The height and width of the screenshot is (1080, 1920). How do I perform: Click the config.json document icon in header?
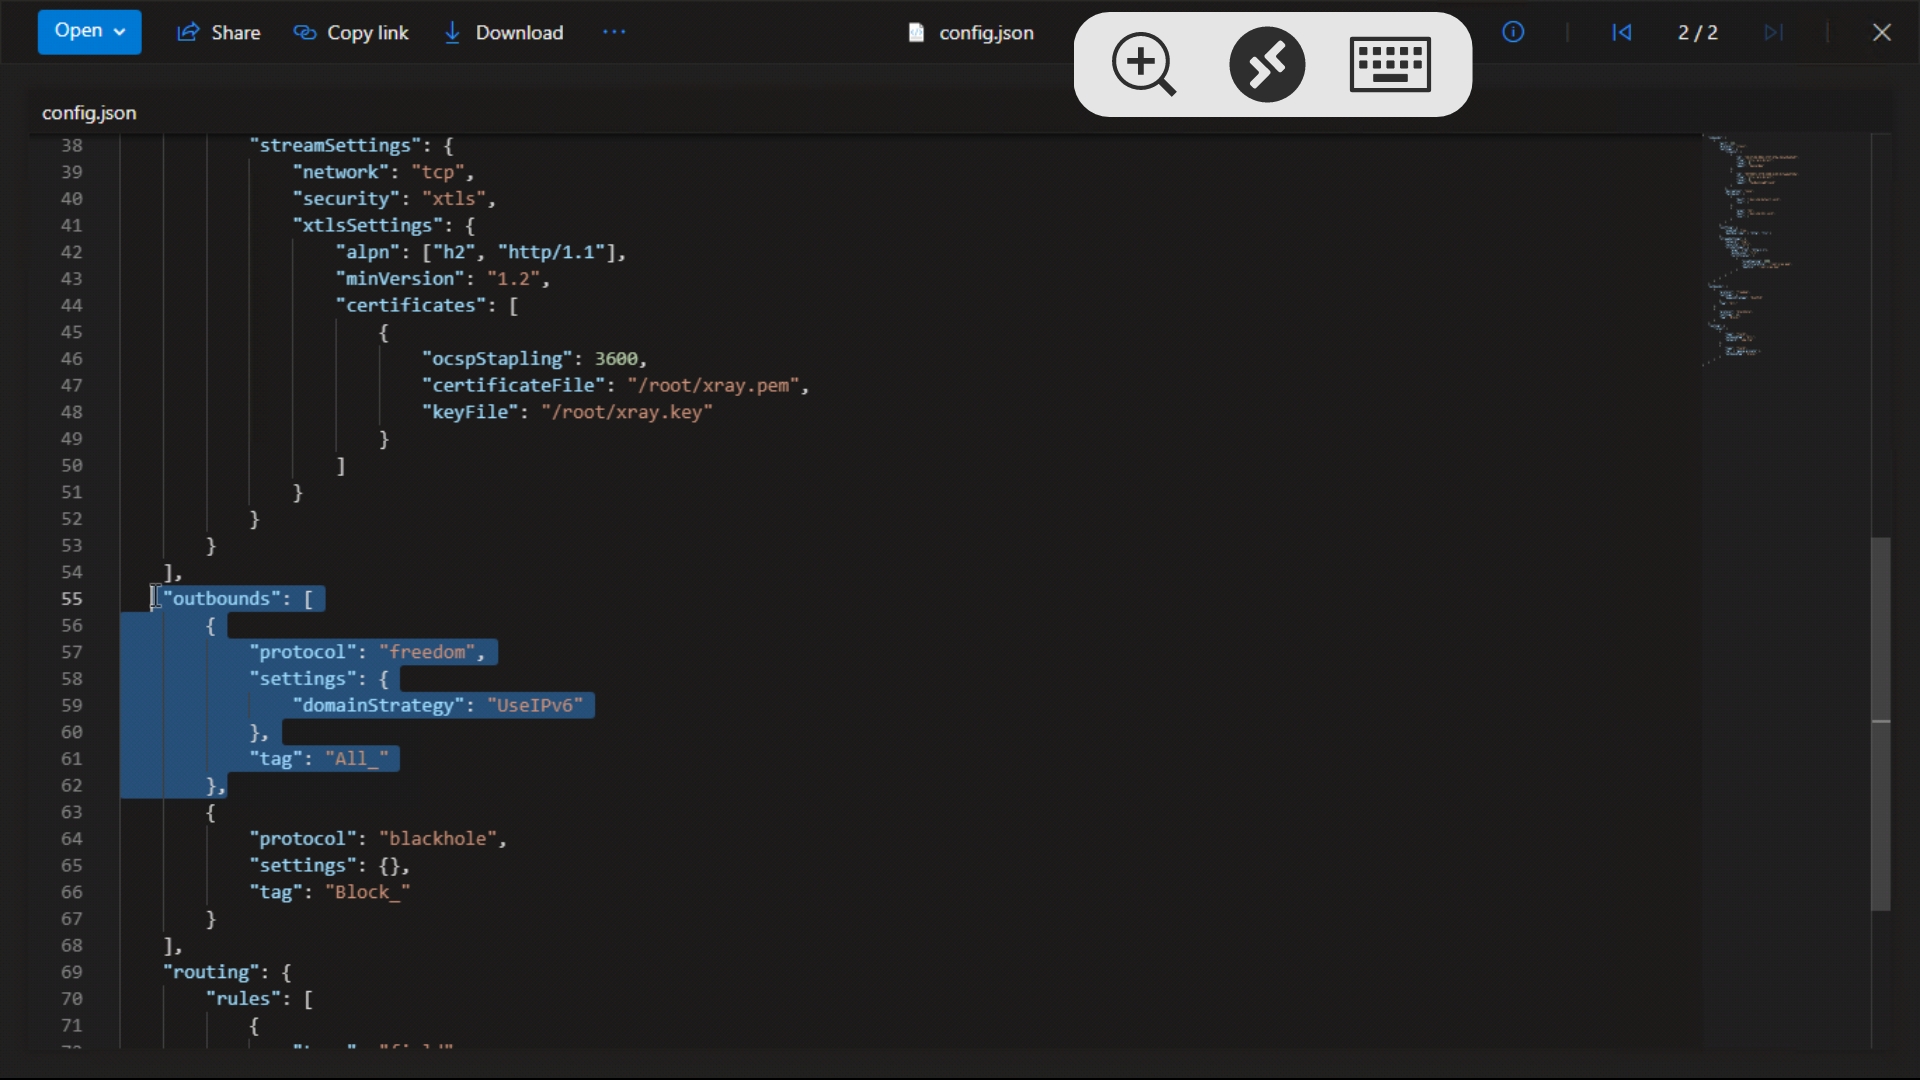[x=917, y=32]
